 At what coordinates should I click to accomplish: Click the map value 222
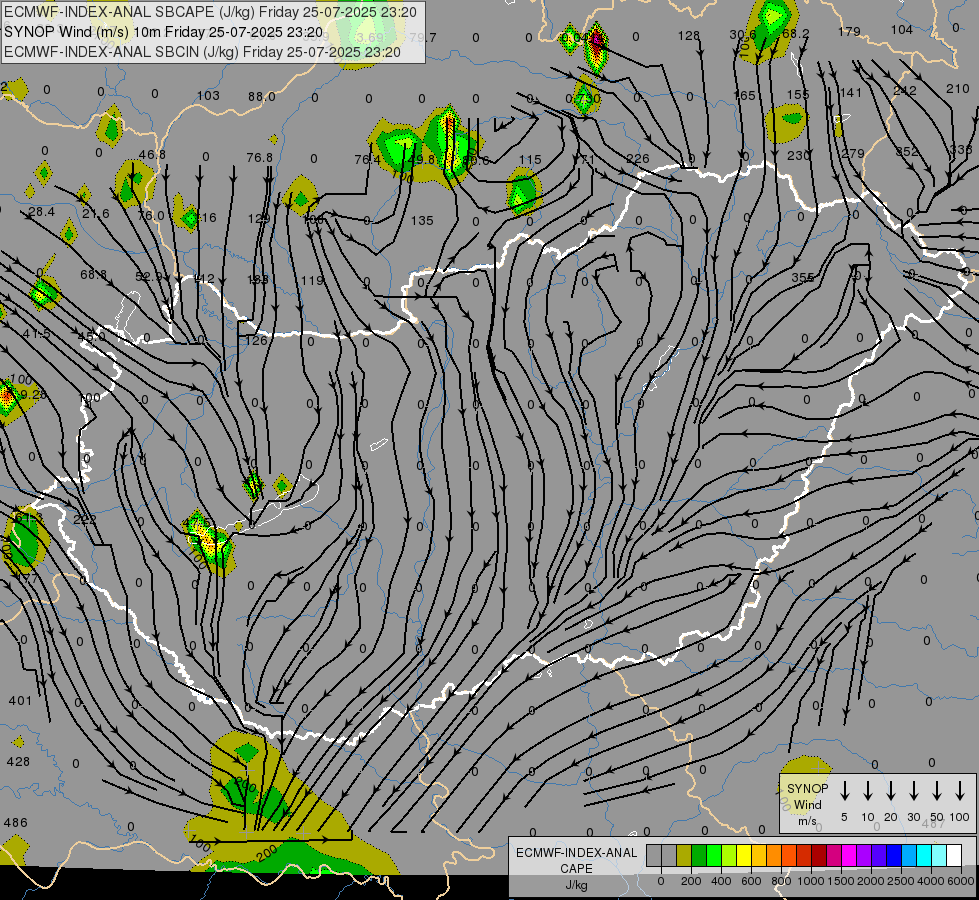pos(85,520)
